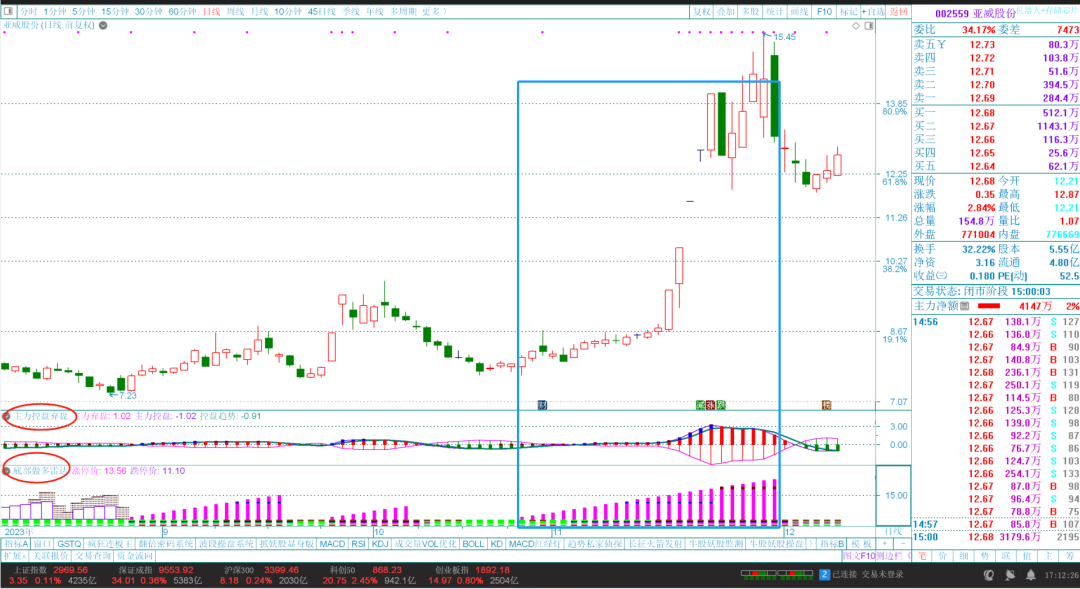Click the plus zoom button beside 日线

[x=885, y=544]
